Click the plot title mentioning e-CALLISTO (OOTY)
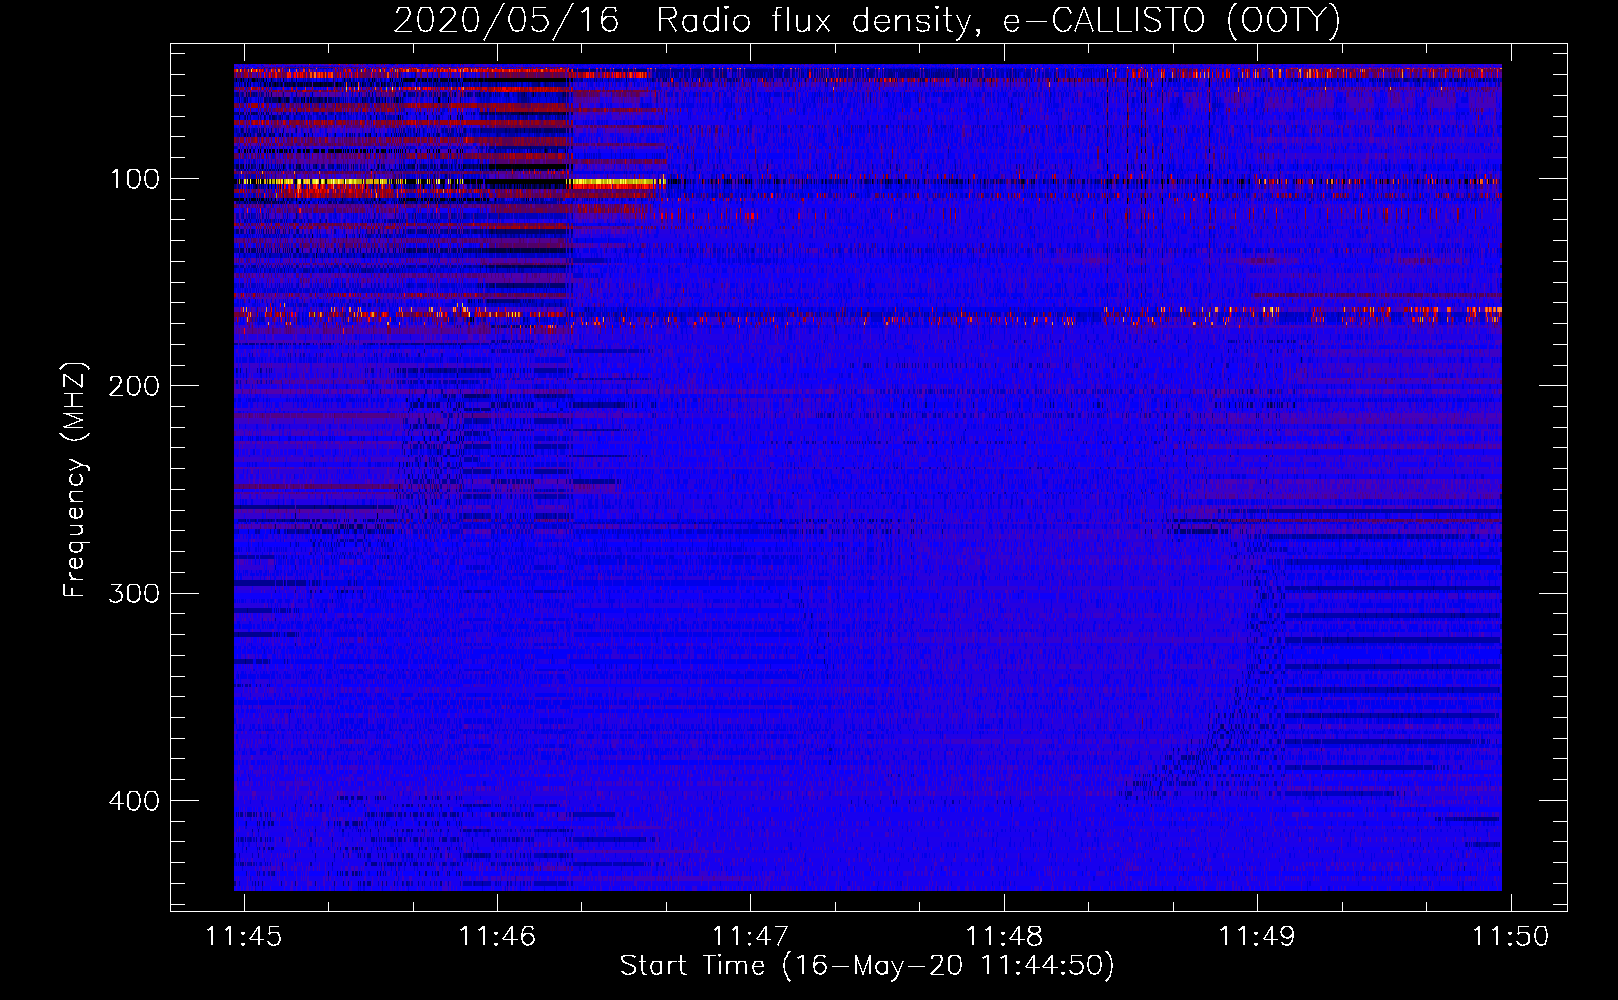The height and width of the screenshot is (1000, 1618). point(866,20)
